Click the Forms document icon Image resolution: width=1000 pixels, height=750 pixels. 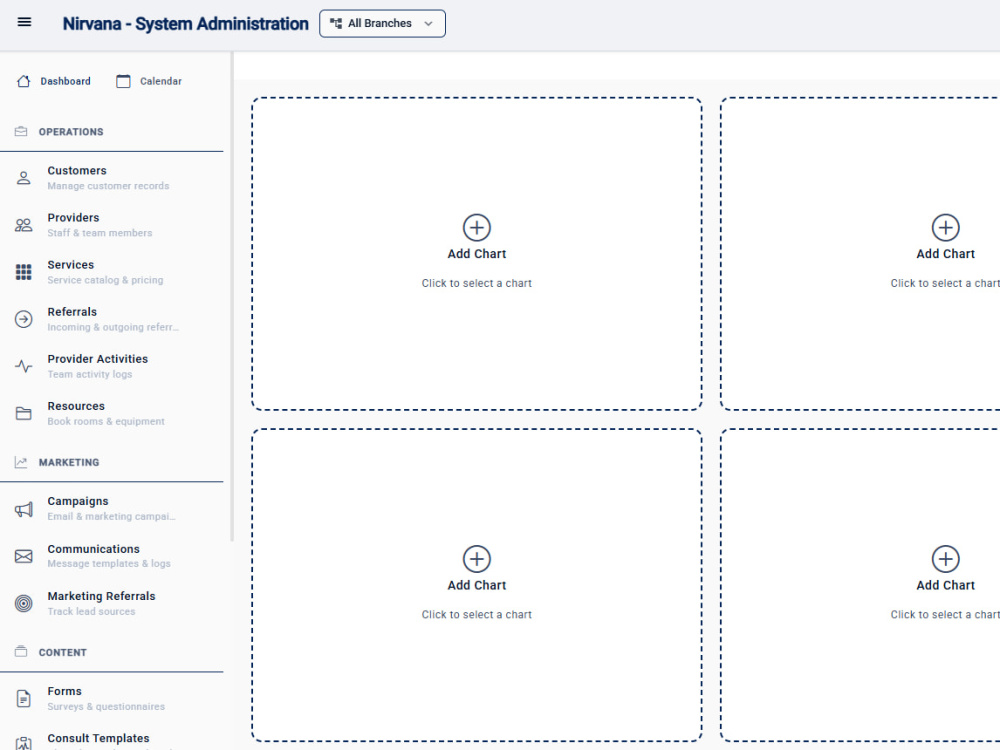point(24,699)
